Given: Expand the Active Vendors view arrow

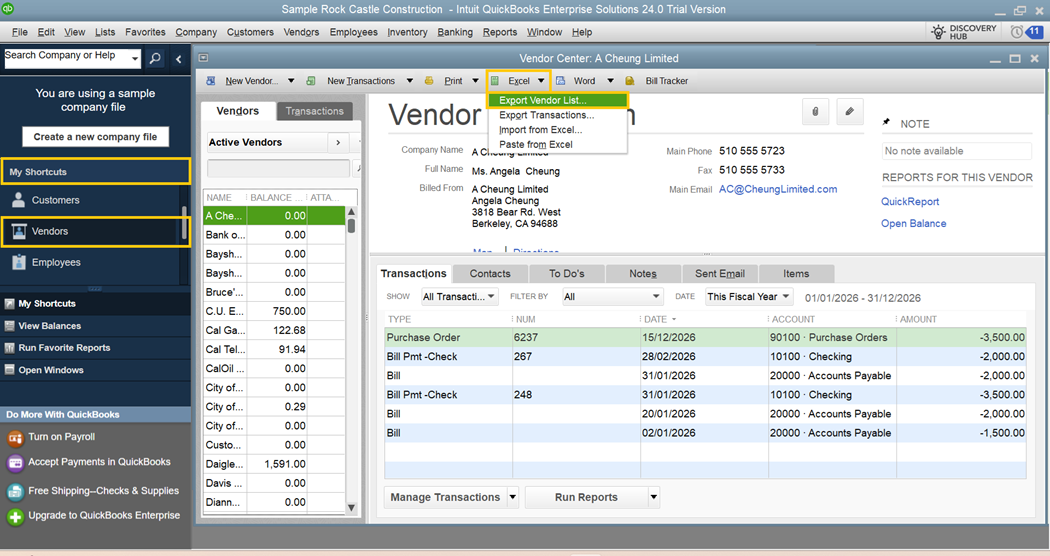Looking at the screenshot, I should [x=338, y=143].
